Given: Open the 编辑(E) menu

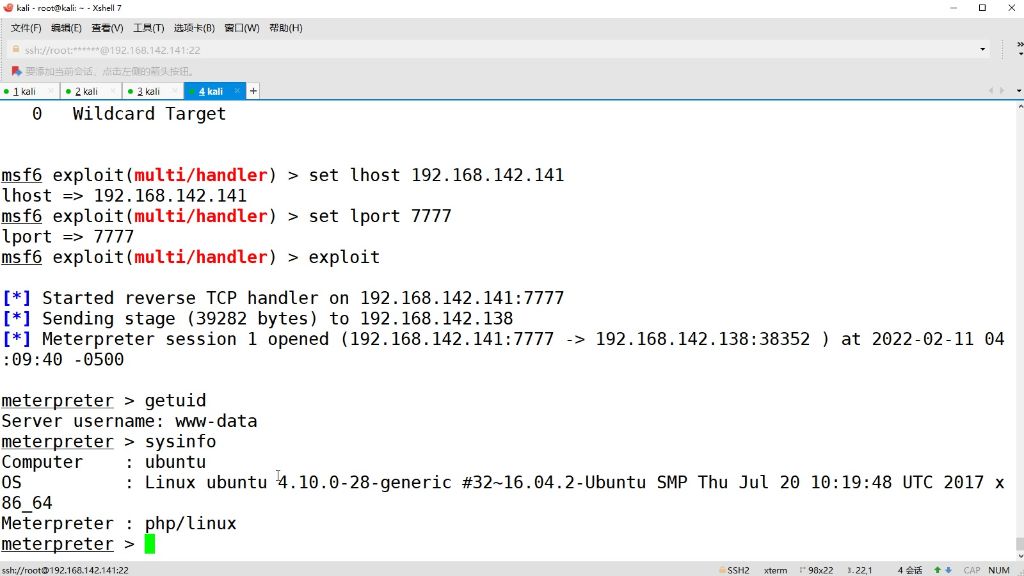Looking at the screenshot, I should point(66,28).
